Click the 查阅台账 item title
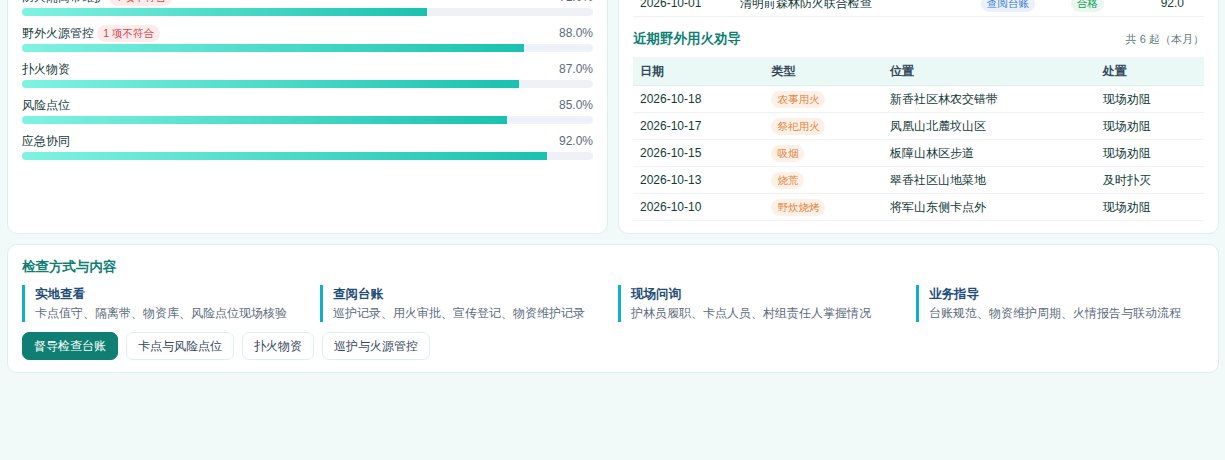 tap(358, 294)
